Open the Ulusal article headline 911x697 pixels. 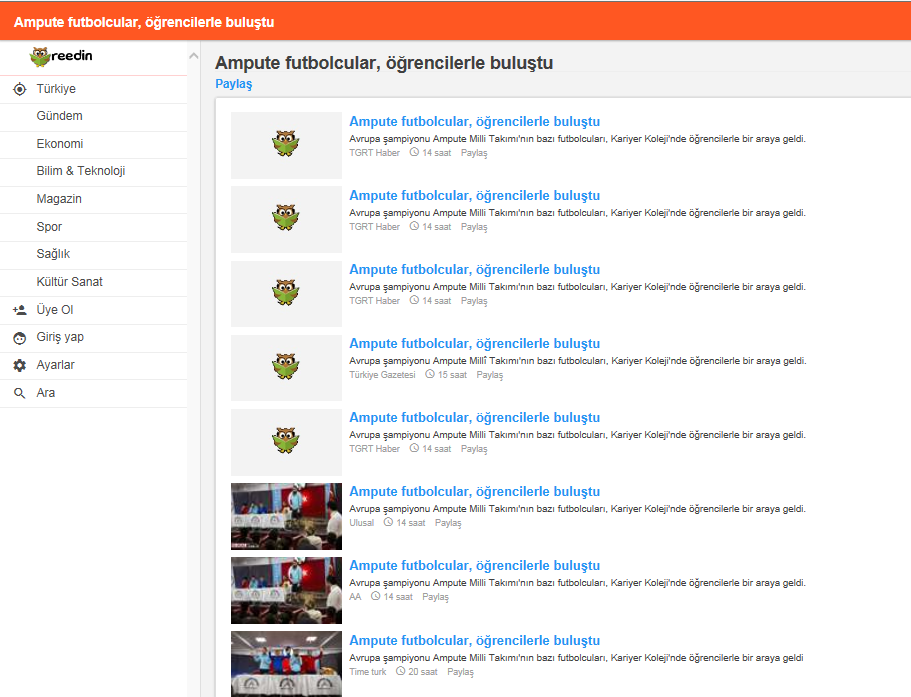[x=474, y=491]
